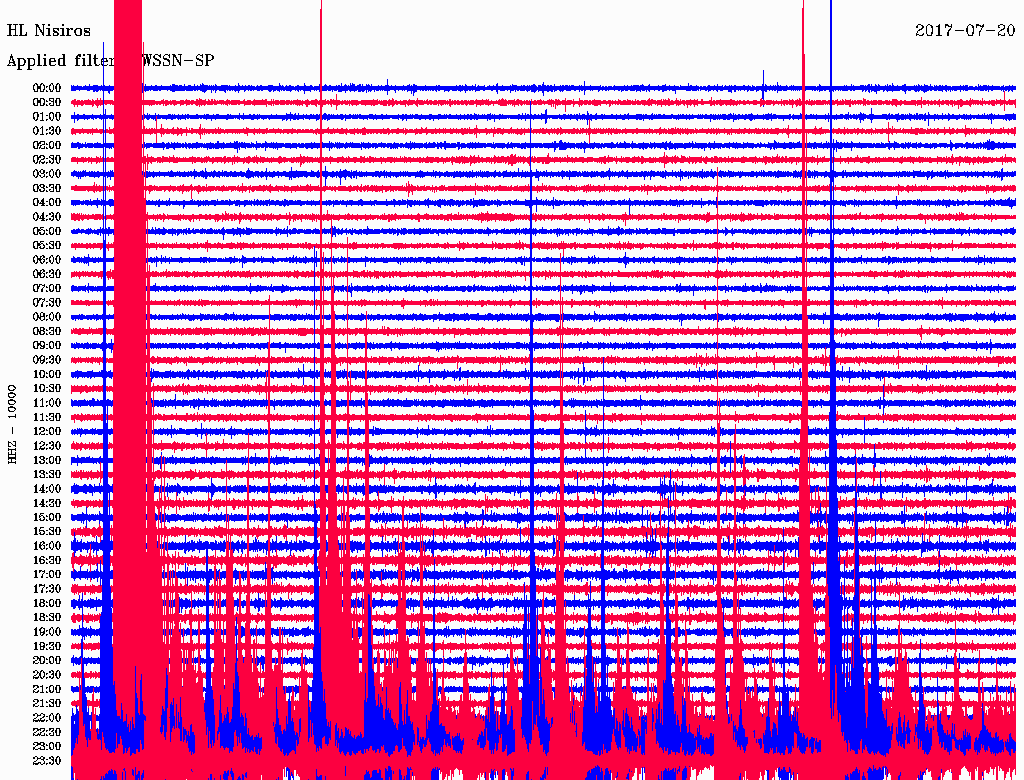This screenshot has width=1024, height=780.
Task: Select the 18:00 time label
Action: point(47,603)
